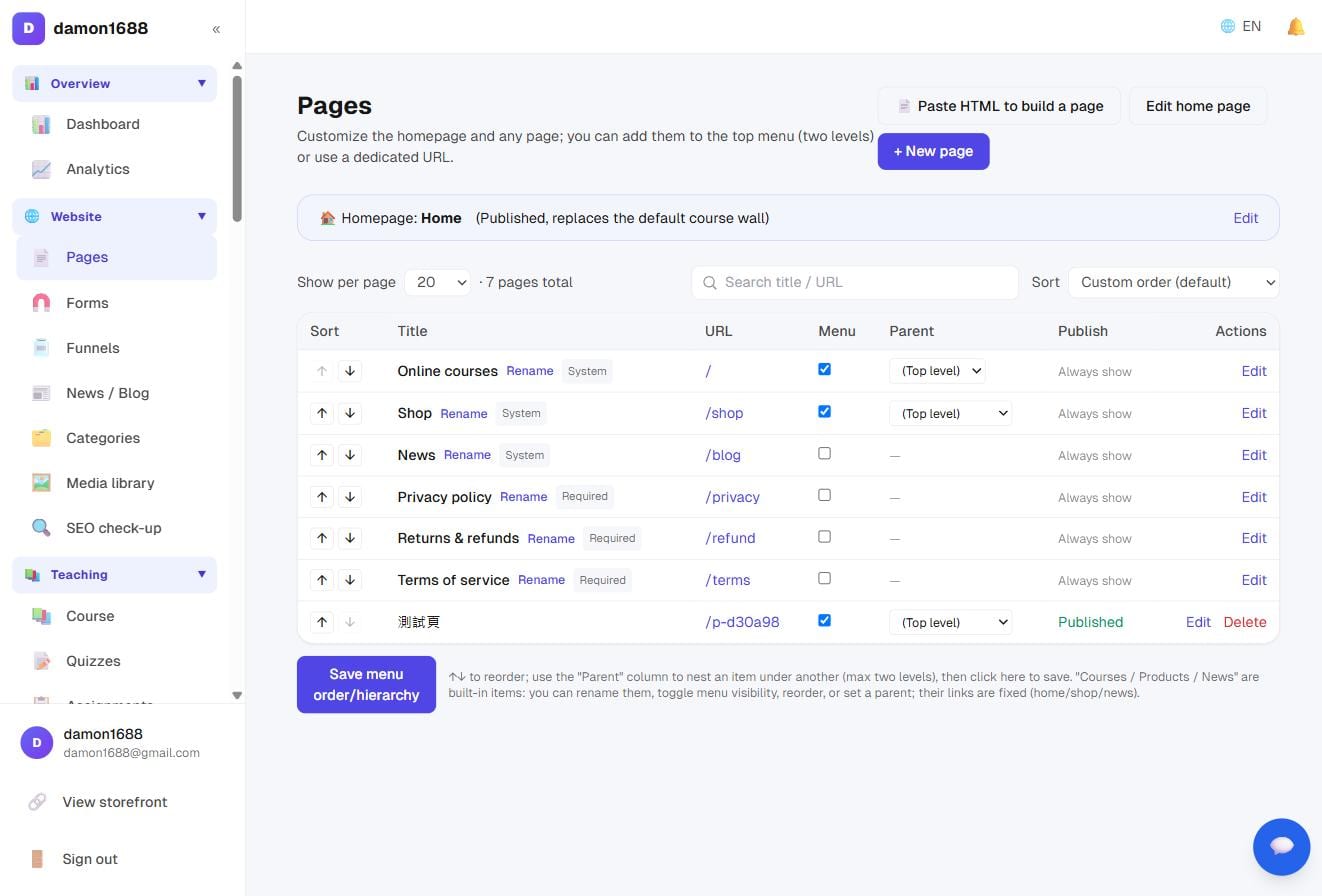Go to Forms in the sidebar
This screenshot has width=1322, height=896.
tap(117, 303)
